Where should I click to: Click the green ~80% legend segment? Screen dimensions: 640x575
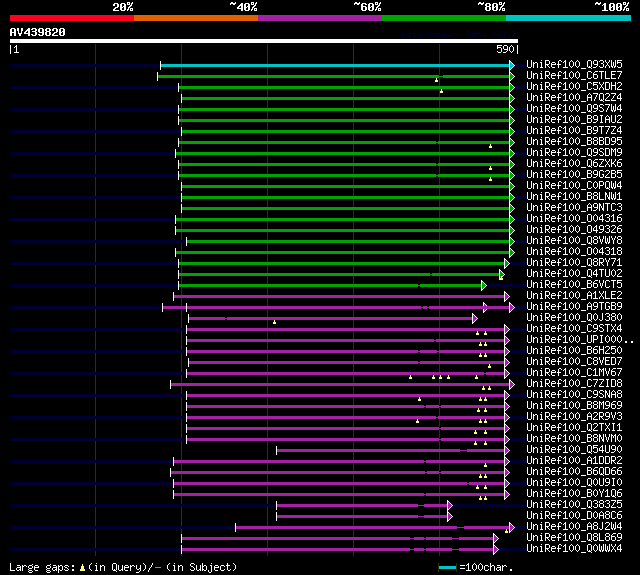444,18
